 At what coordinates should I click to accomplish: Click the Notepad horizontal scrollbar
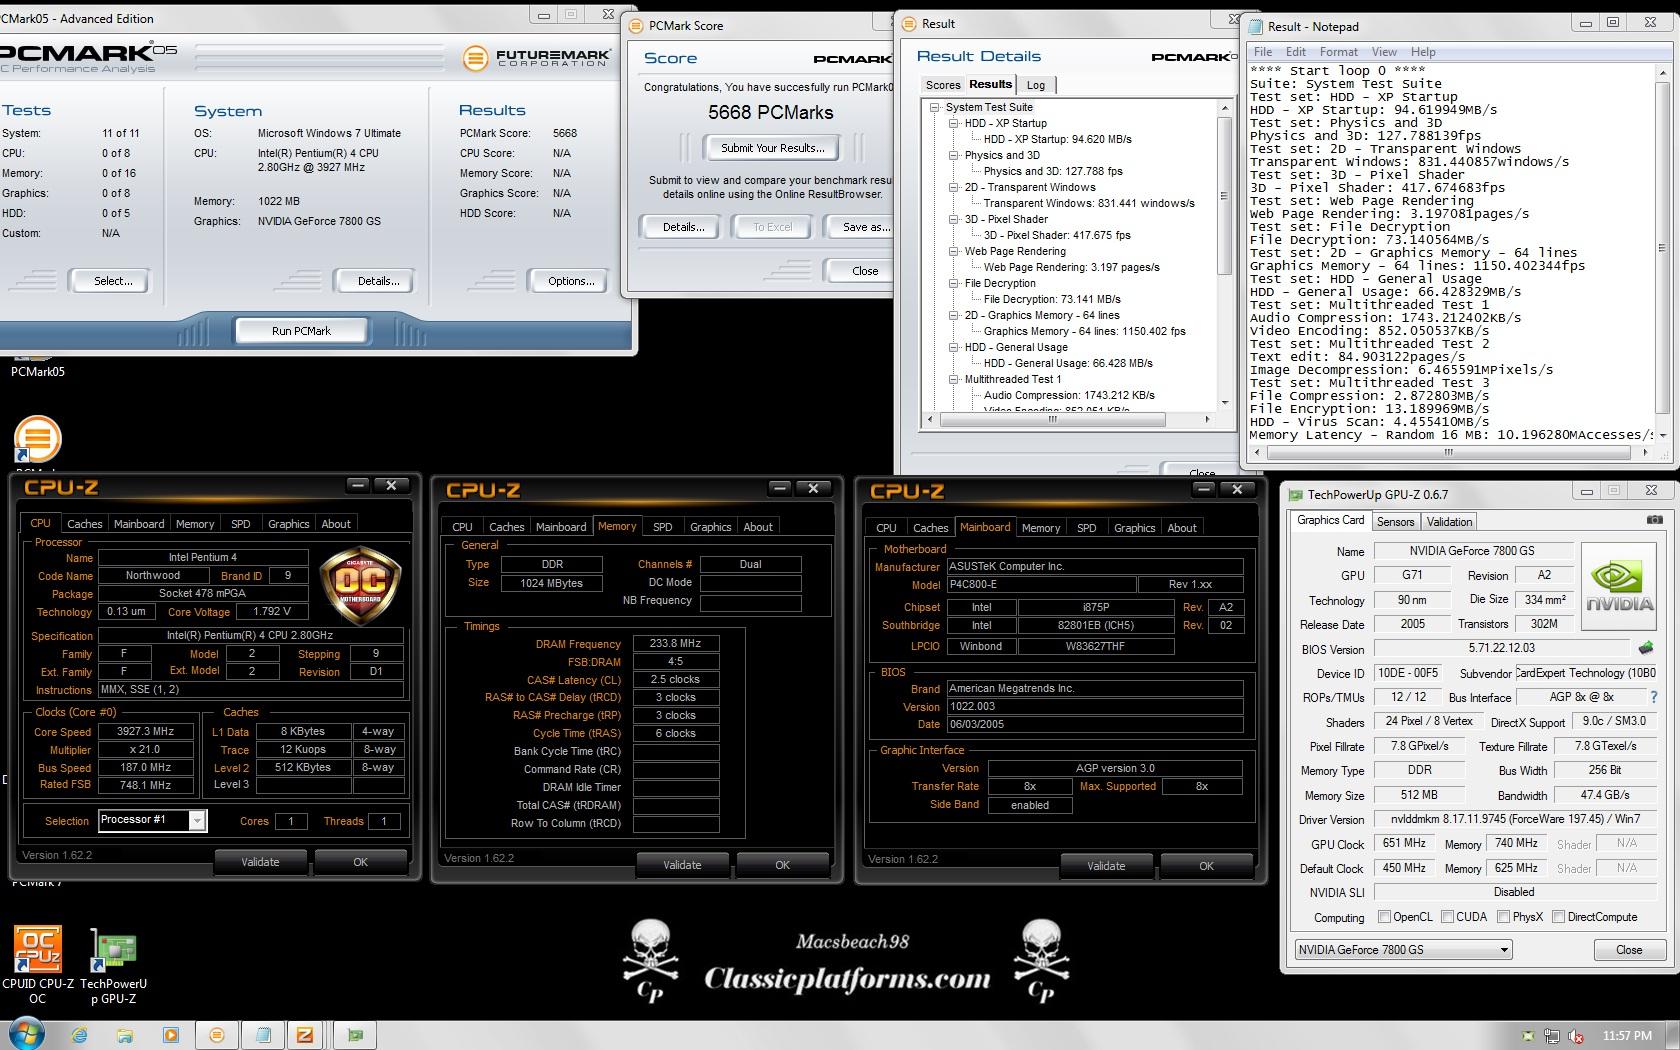pos(1448,452)
